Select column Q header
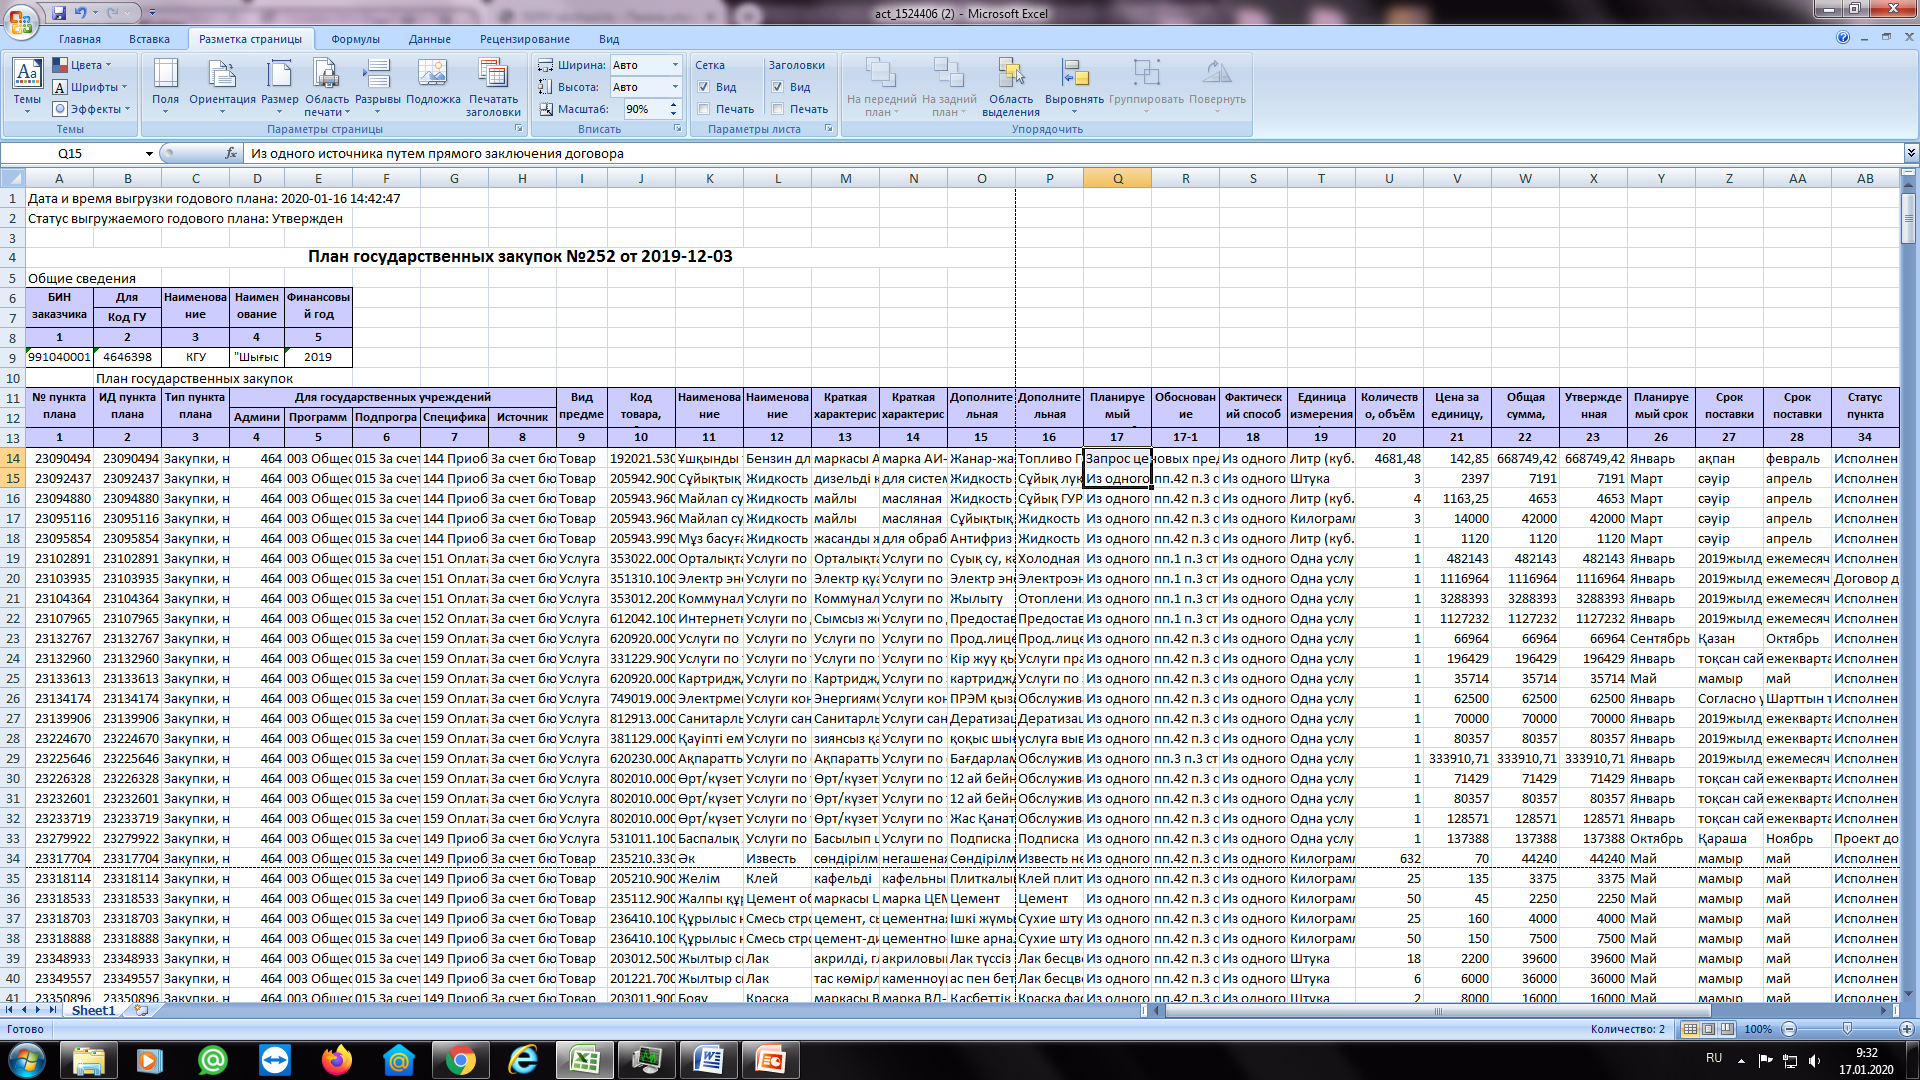1920x1080 pixels. click(1117, 178)
